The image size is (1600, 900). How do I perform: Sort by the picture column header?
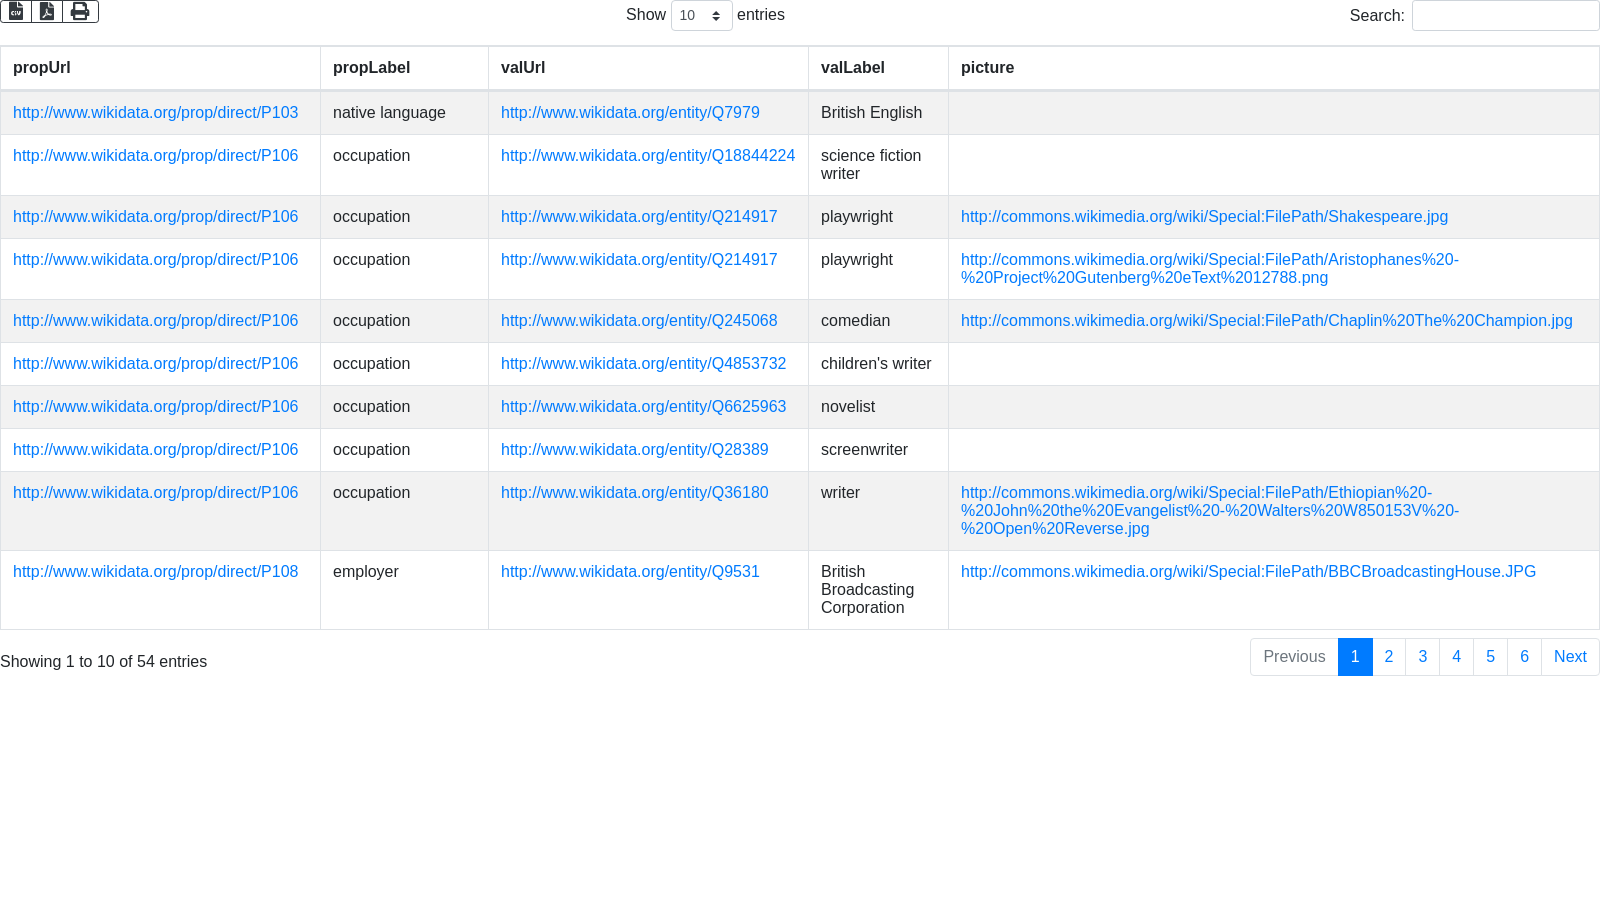(987, 68)
